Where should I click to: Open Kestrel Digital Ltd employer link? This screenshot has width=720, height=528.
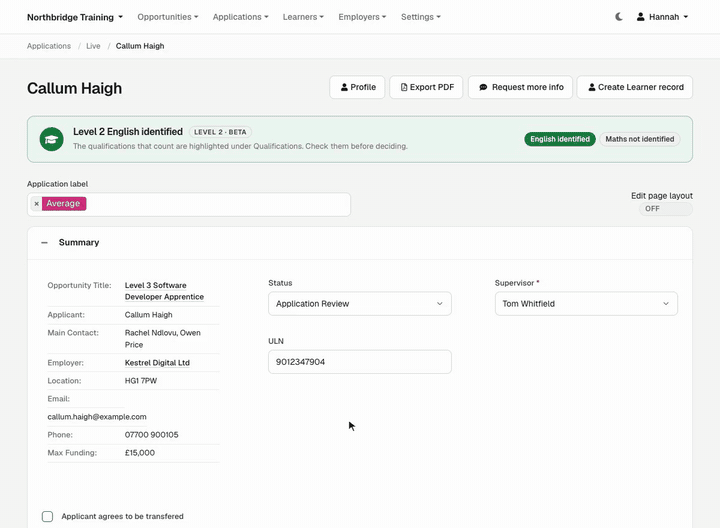[x=157, y=363]
